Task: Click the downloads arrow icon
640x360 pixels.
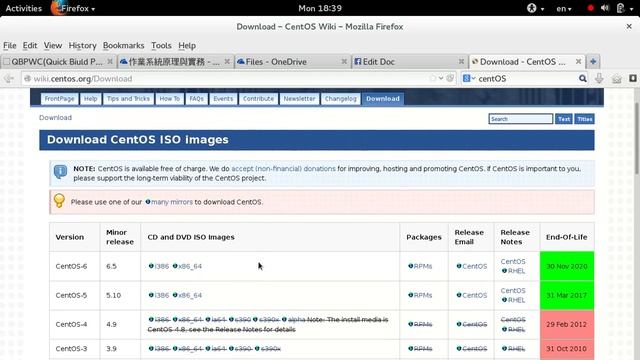Action: pyautogui.click(x=599, y=78)
